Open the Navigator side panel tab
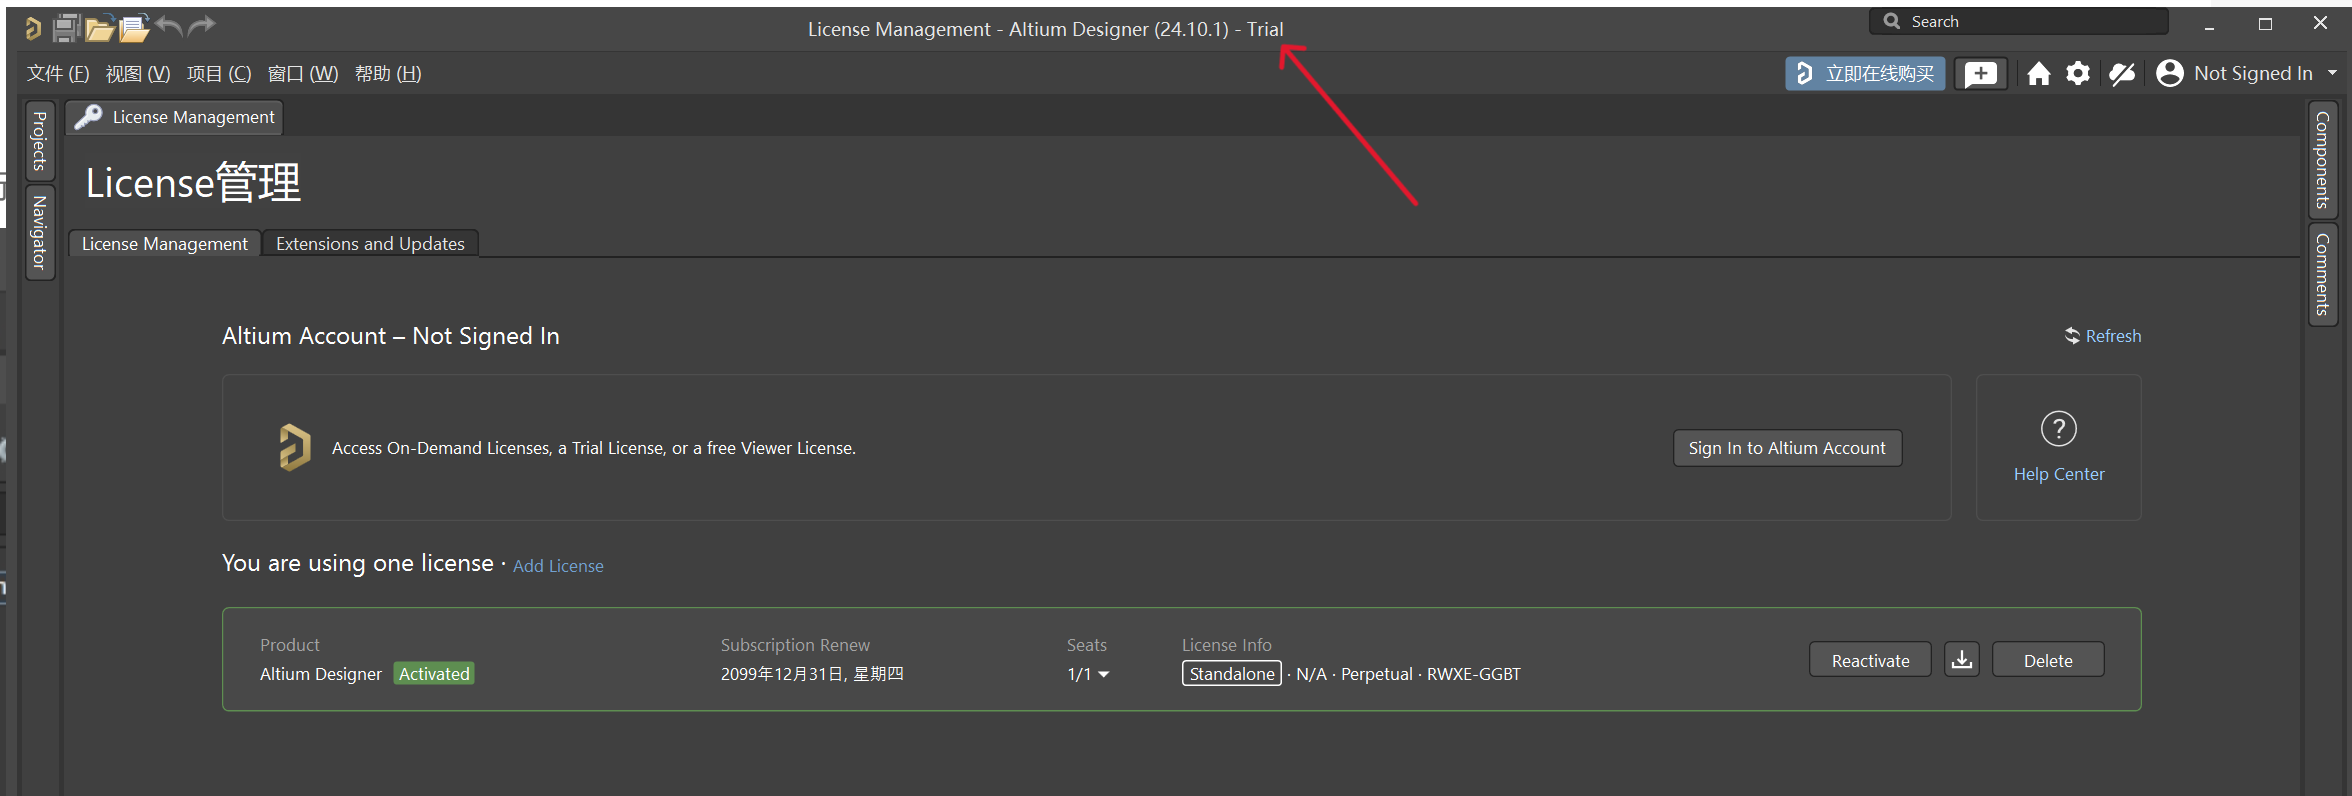Viewport: 2352px width, 796px height. (39, 232)
